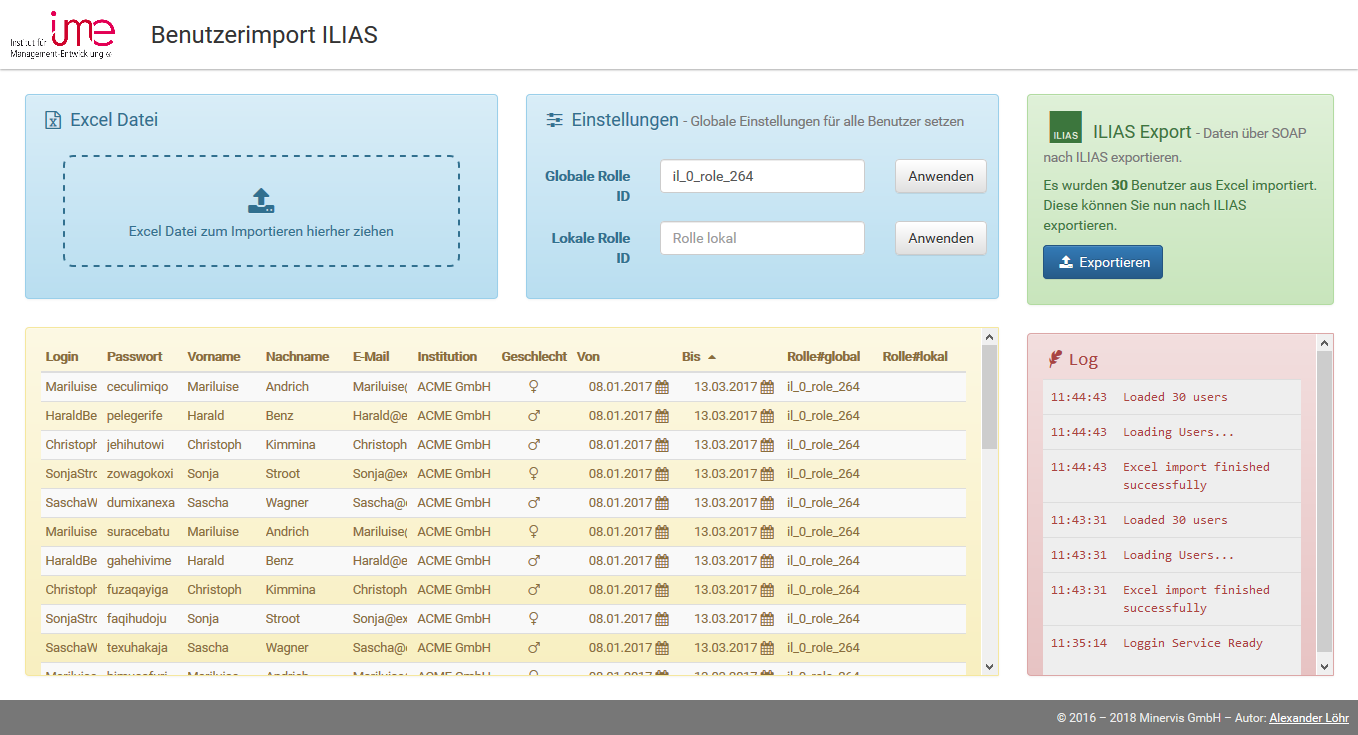Open Bis calendar in zowagokoxi row
Viewport: 1358px width, 735px height.
[x=767, y=474]
